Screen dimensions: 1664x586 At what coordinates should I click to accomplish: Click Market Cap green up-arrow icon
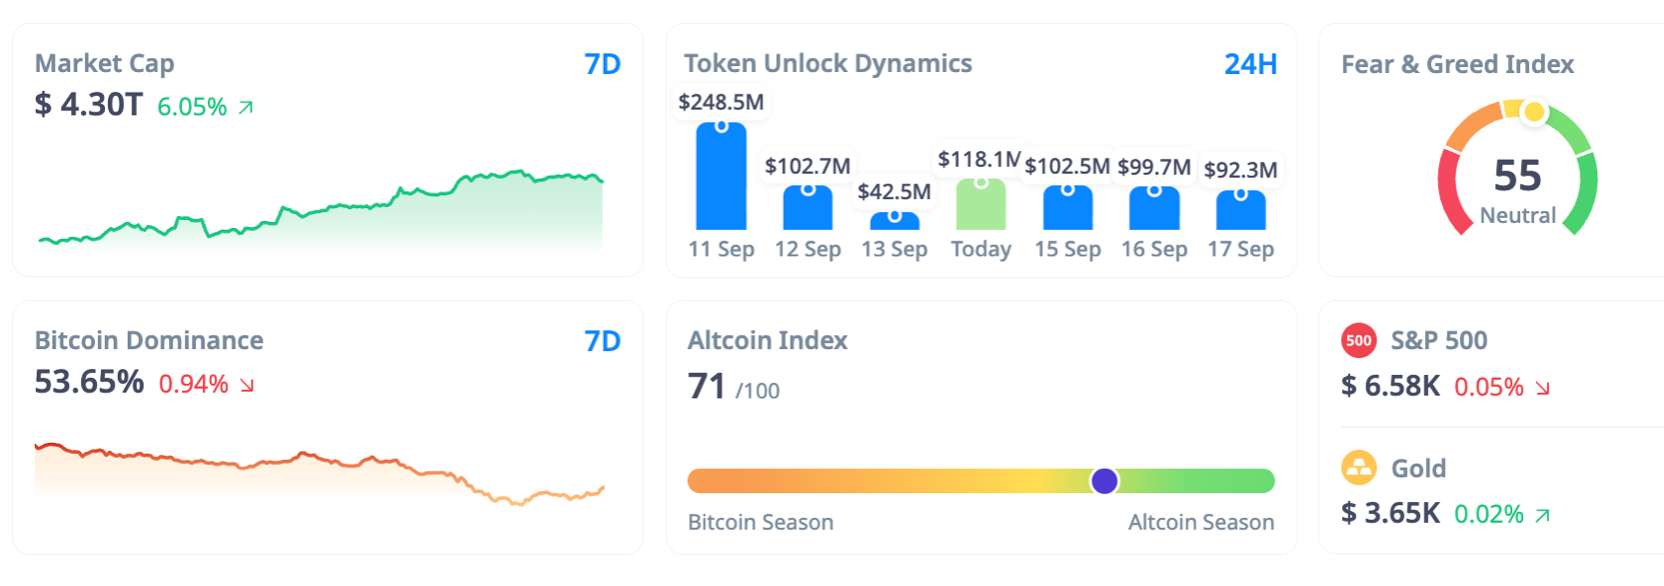pos(246,107)
